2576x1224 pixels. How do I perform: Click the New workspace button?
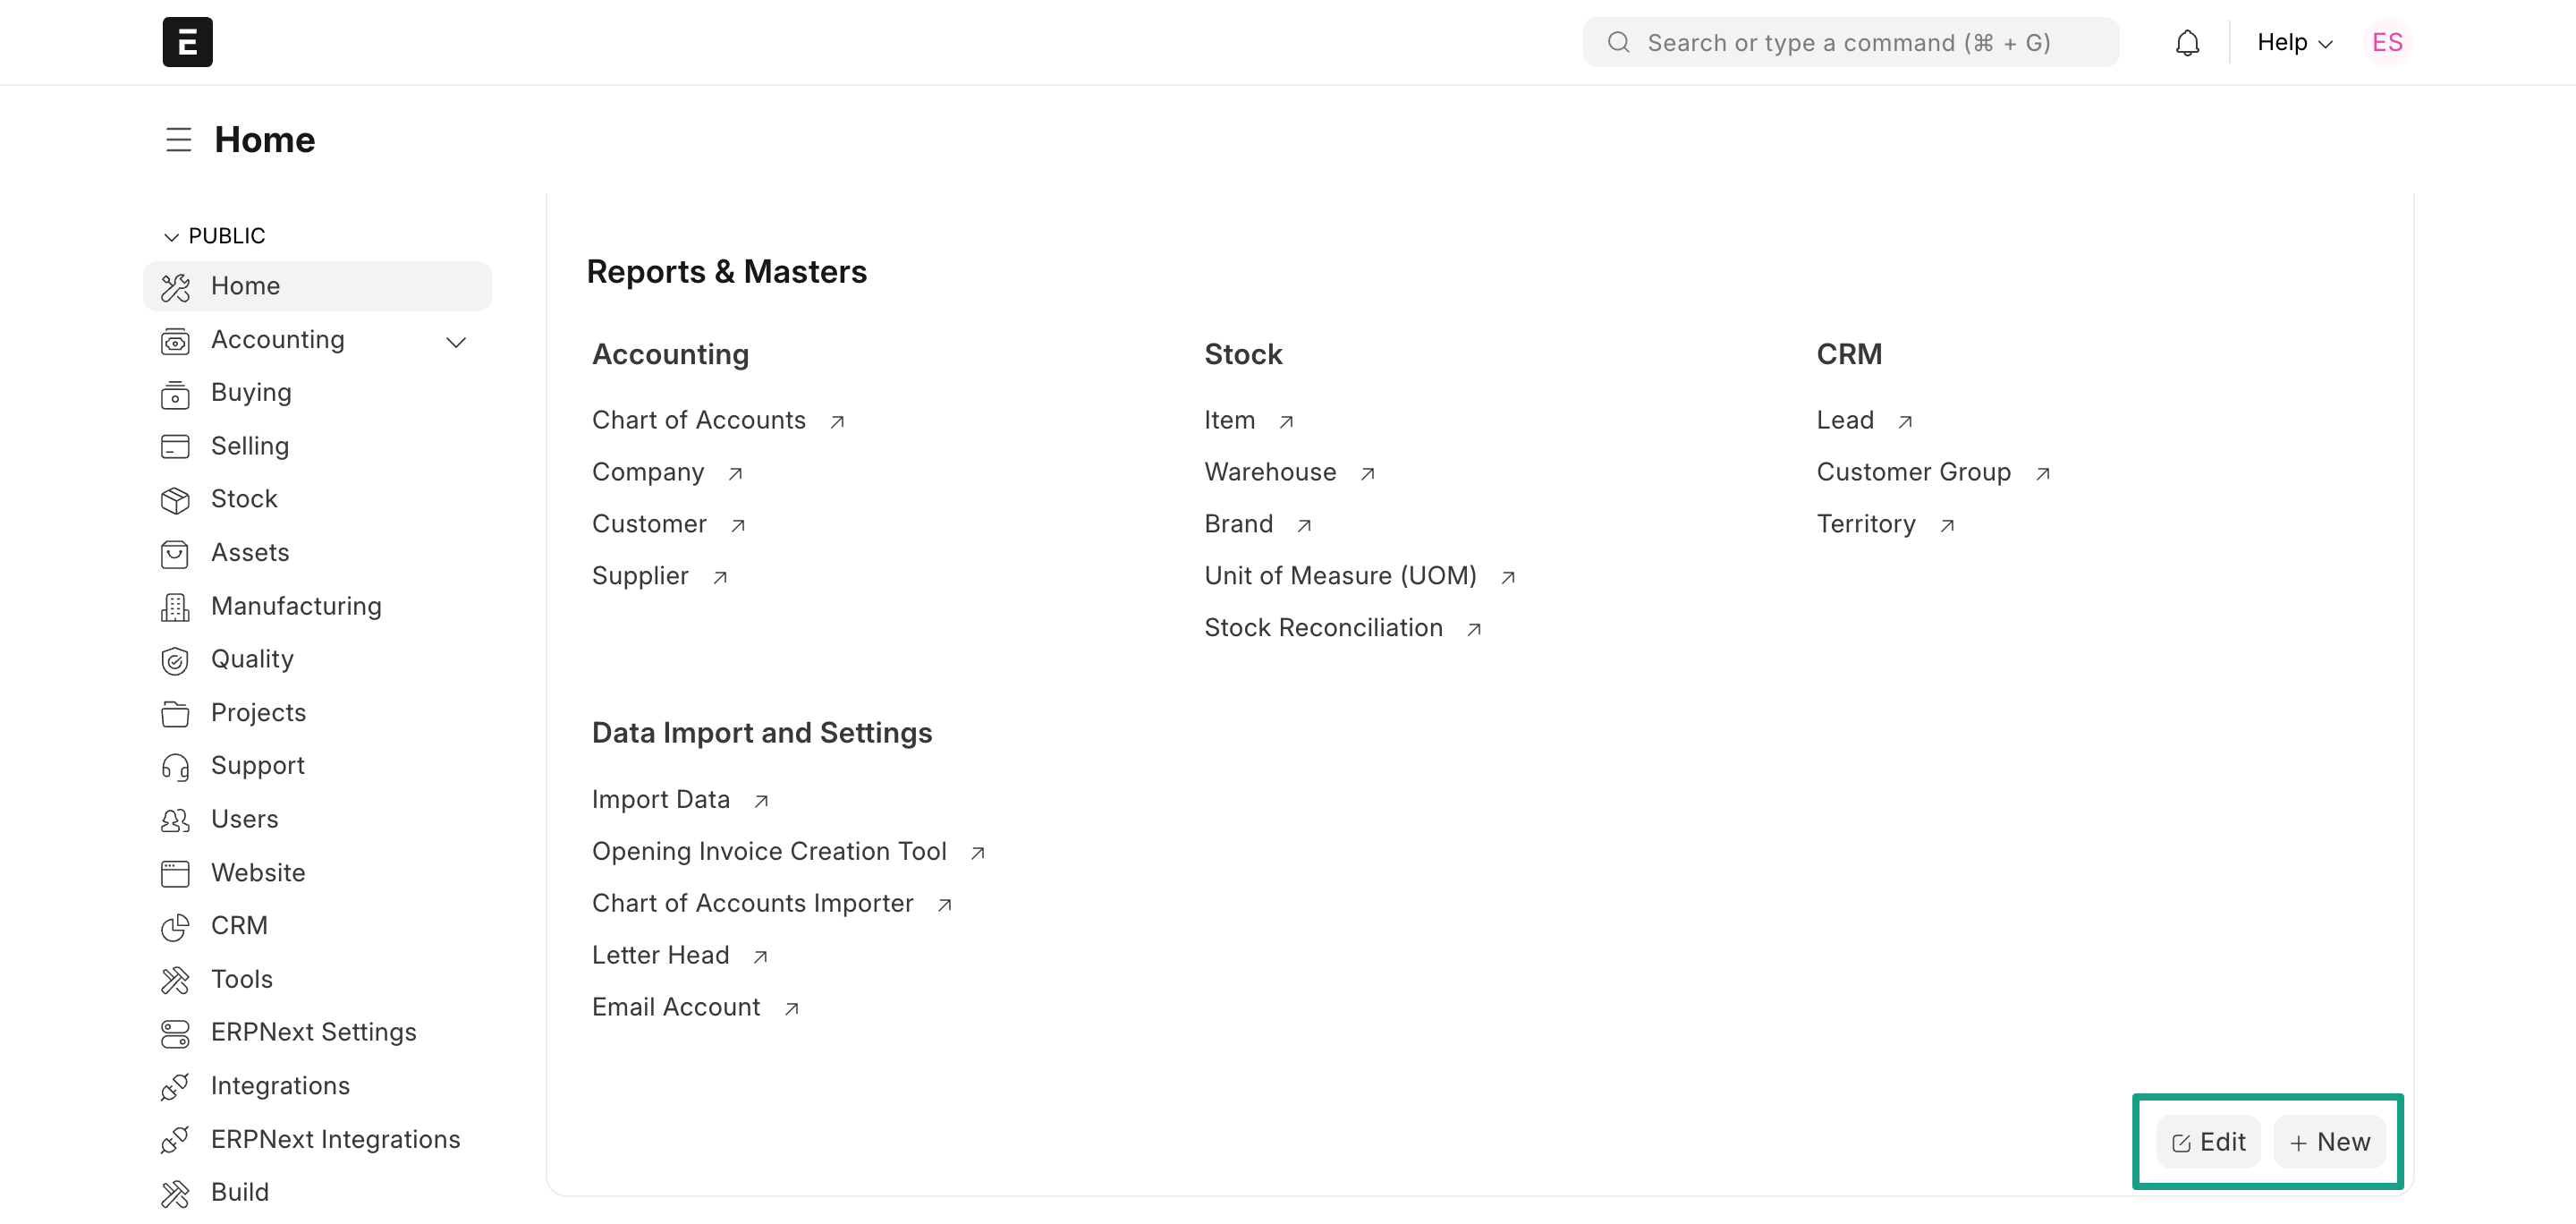pyautogui.click(x=2329, y=1142)
